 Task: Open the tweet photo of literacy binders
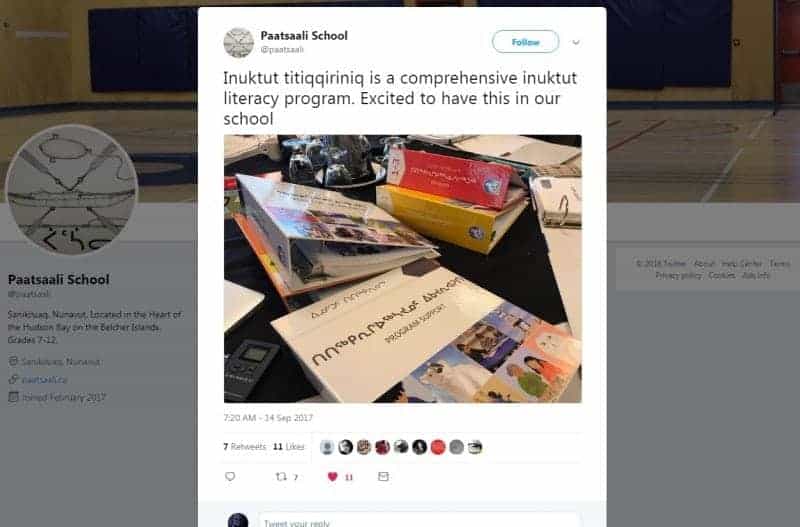click(x=403, y=269)
